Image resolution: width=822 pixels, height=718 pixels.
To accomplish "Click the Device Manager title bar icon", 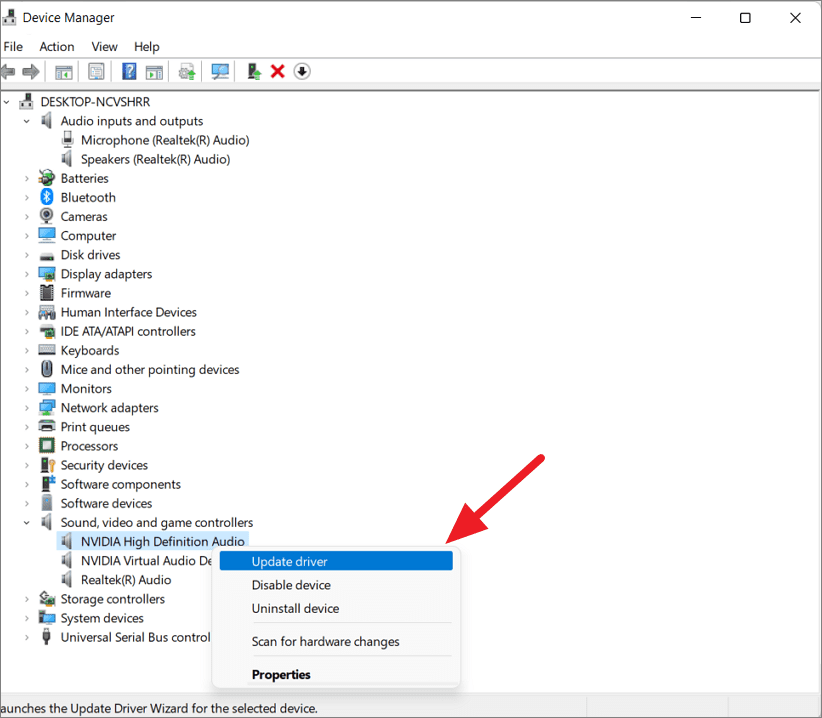I will 8,17.
